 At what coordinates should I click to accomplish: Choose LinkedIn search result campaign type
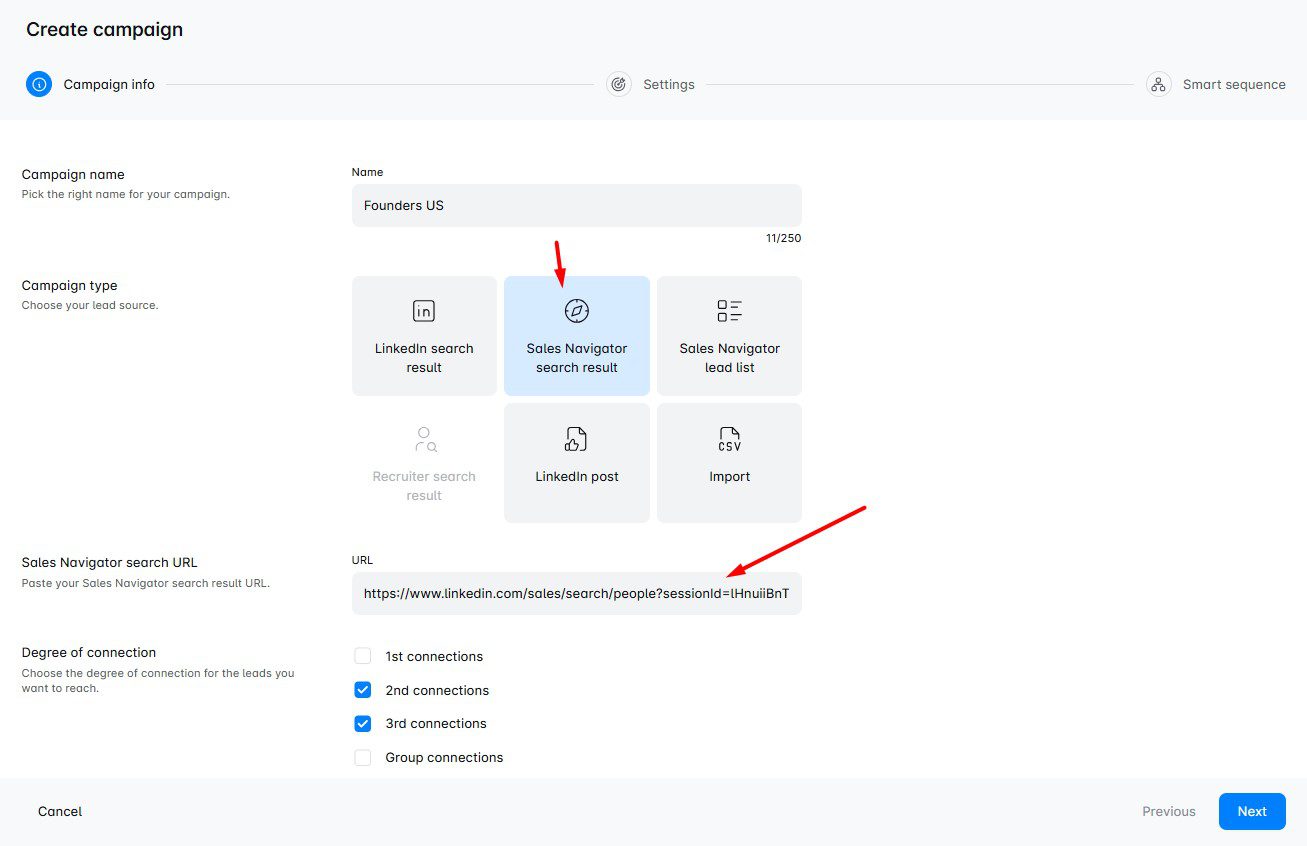coord(424,336)
